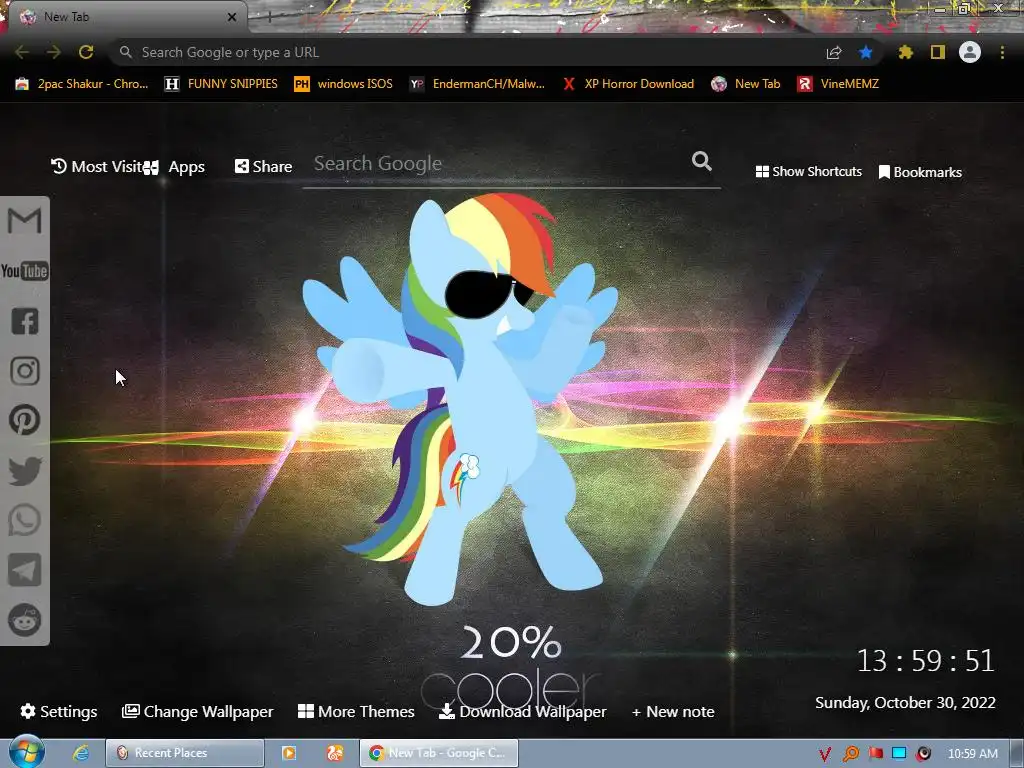1024x768 pixels.
Task: Open the Apps menu
Action: click(174, 167)
